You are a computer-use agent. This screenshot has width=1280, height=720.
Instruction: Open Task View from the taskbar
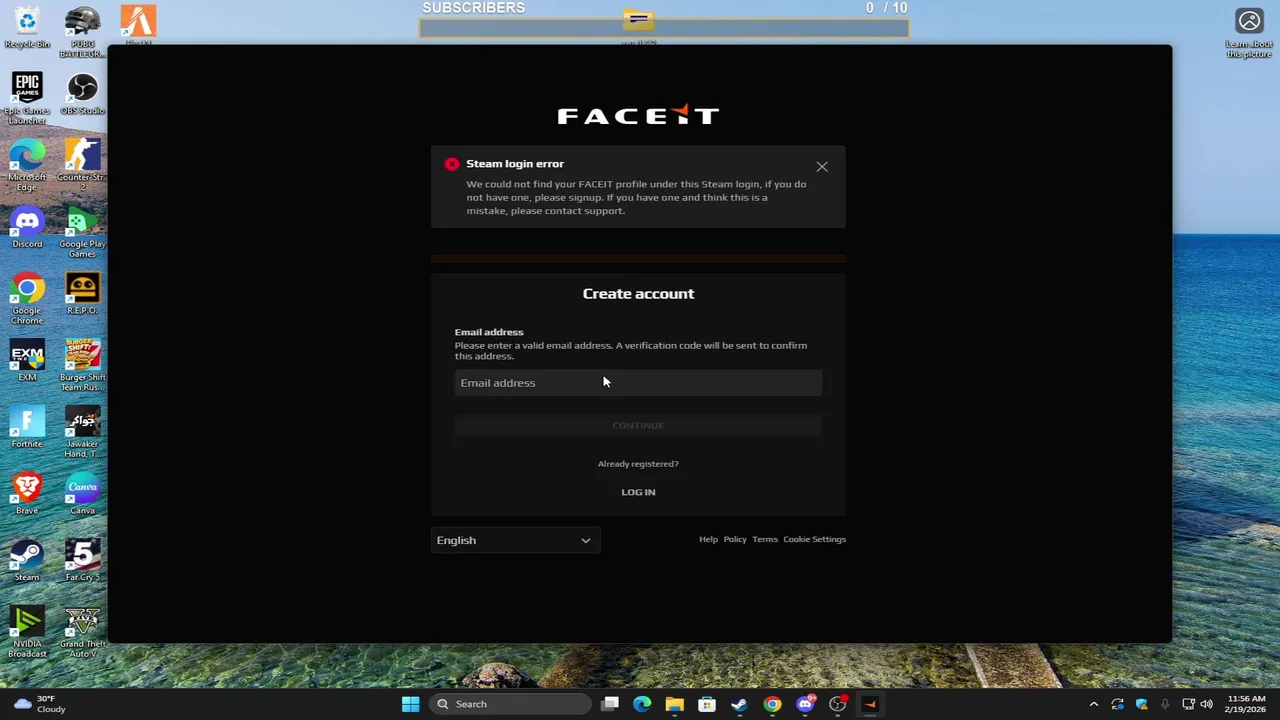[610, 704]
